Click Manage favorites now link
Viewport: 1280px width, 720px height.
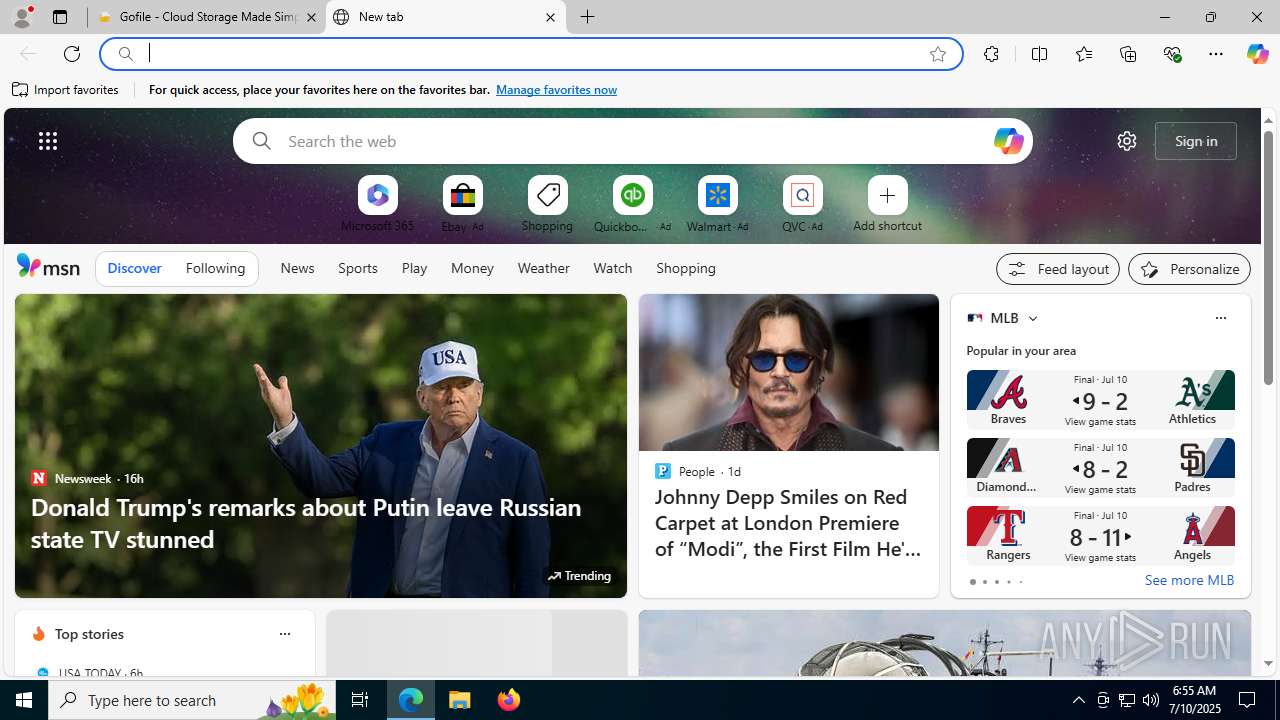click(556, 90)
